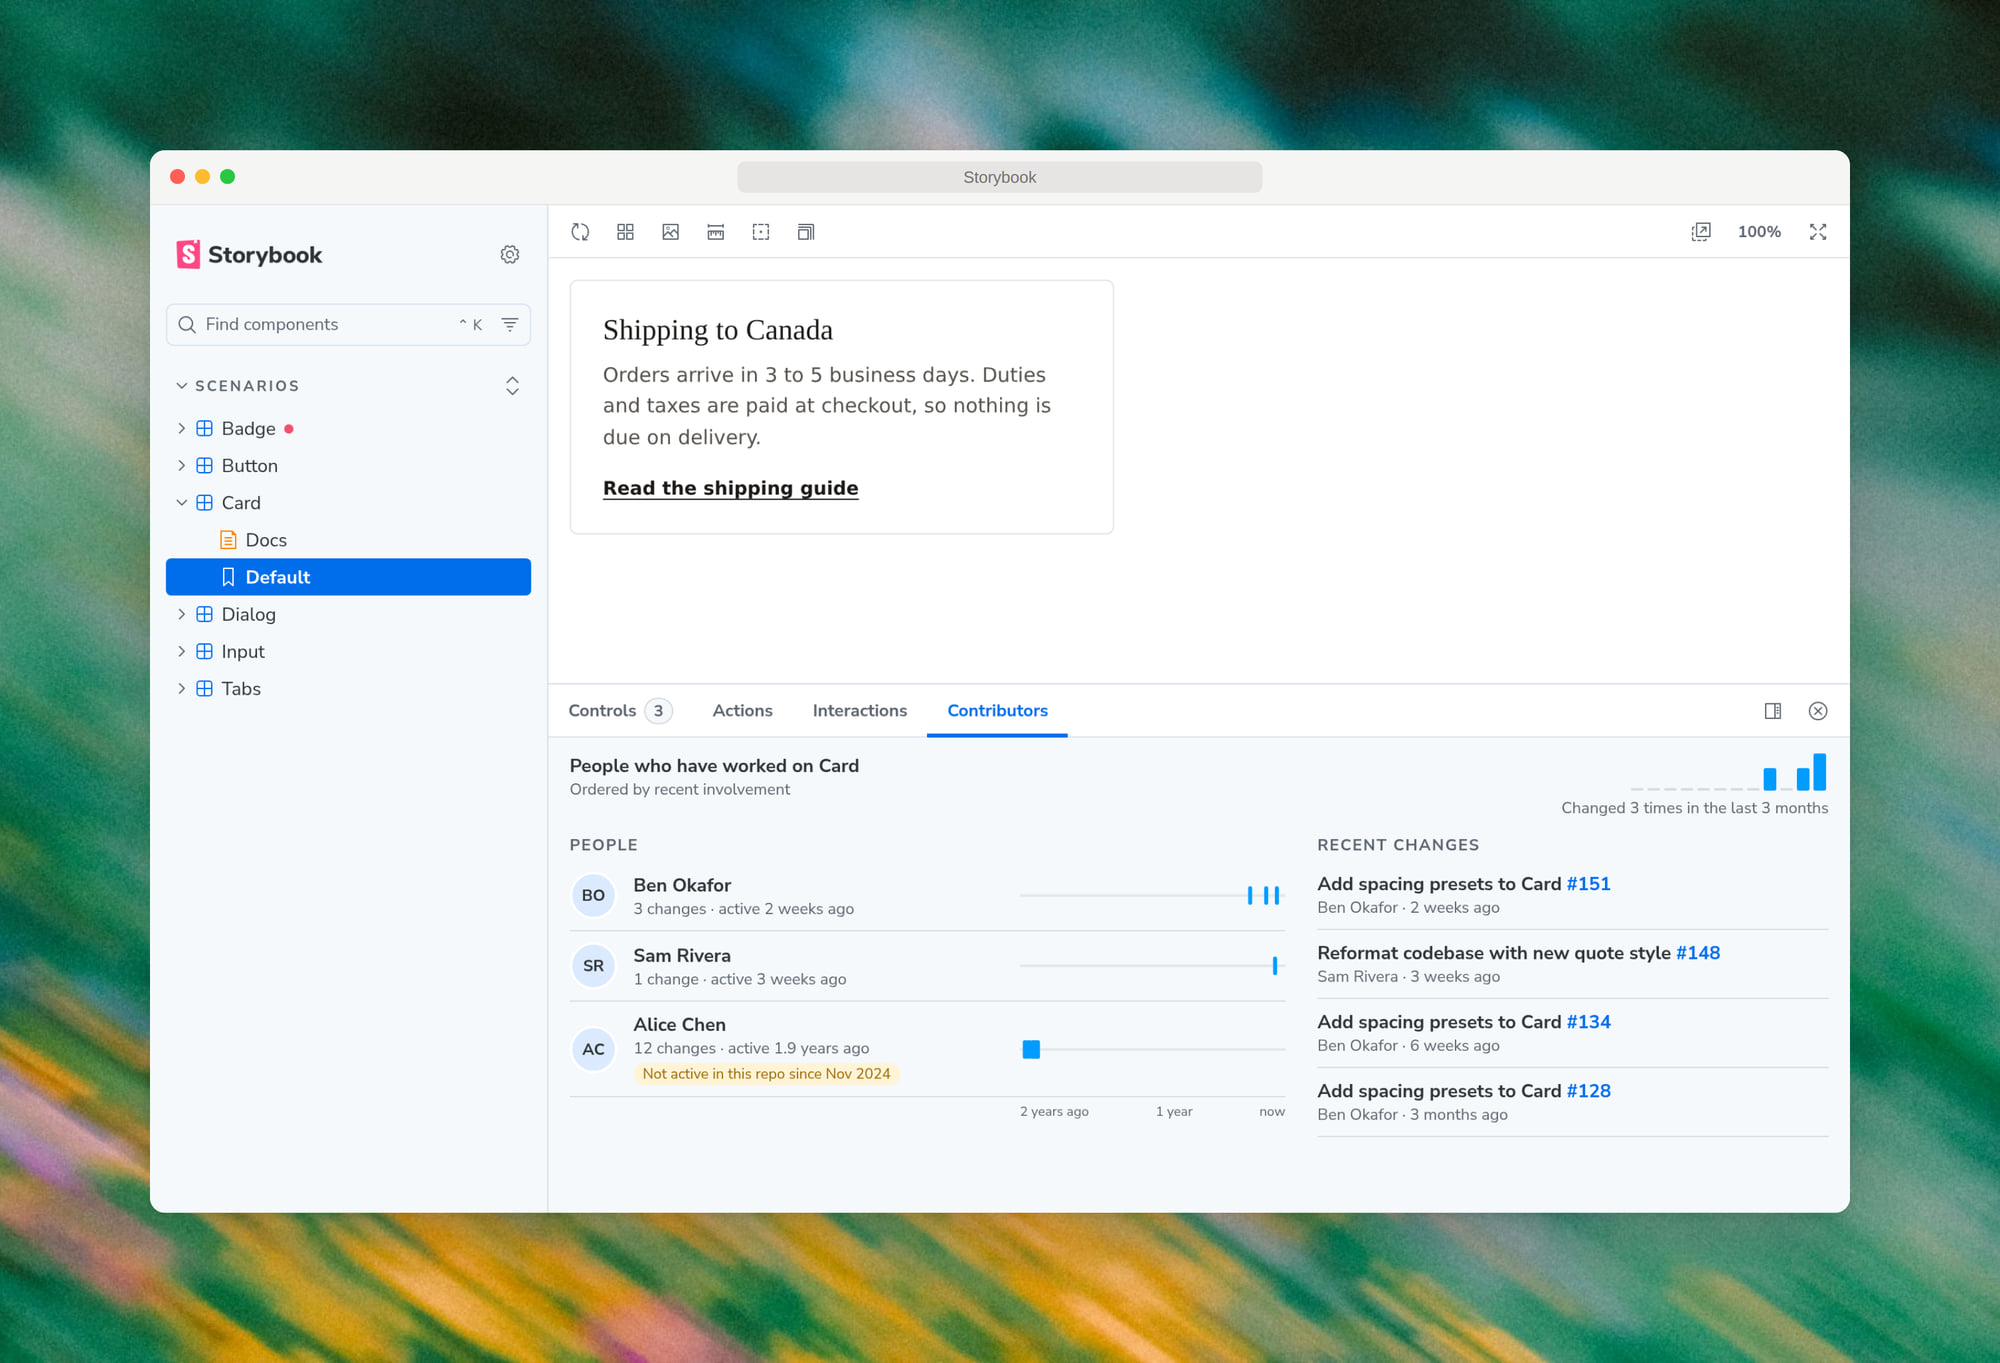Open pull request #128 link
This screenshot has height=1363, width=2000.
tap(1588, 1091)
